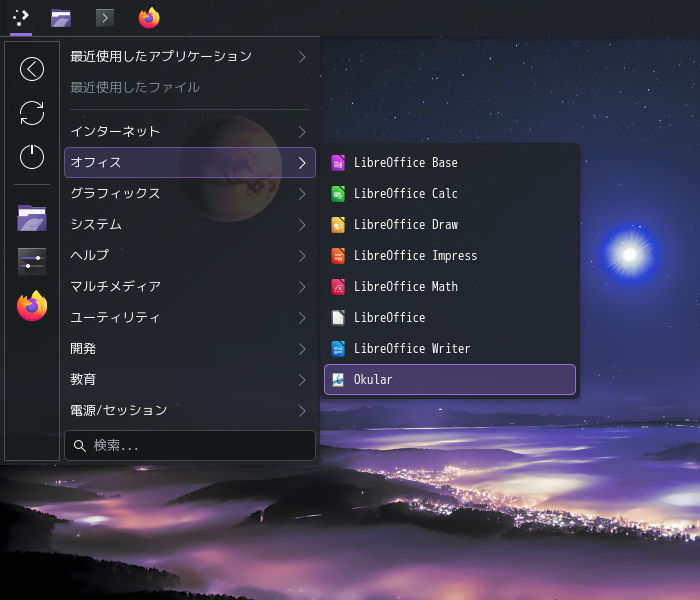This screenshot has width=700, height=600.
Task: Launch the terminal from the top panel
Action: click(x=105, y=18)
